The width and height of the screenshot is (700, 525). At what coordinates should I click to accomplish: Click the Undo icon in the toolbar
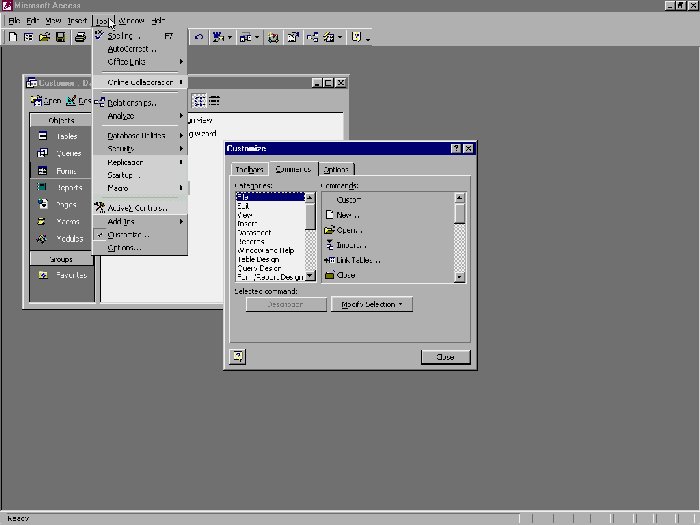pos(199,38)
